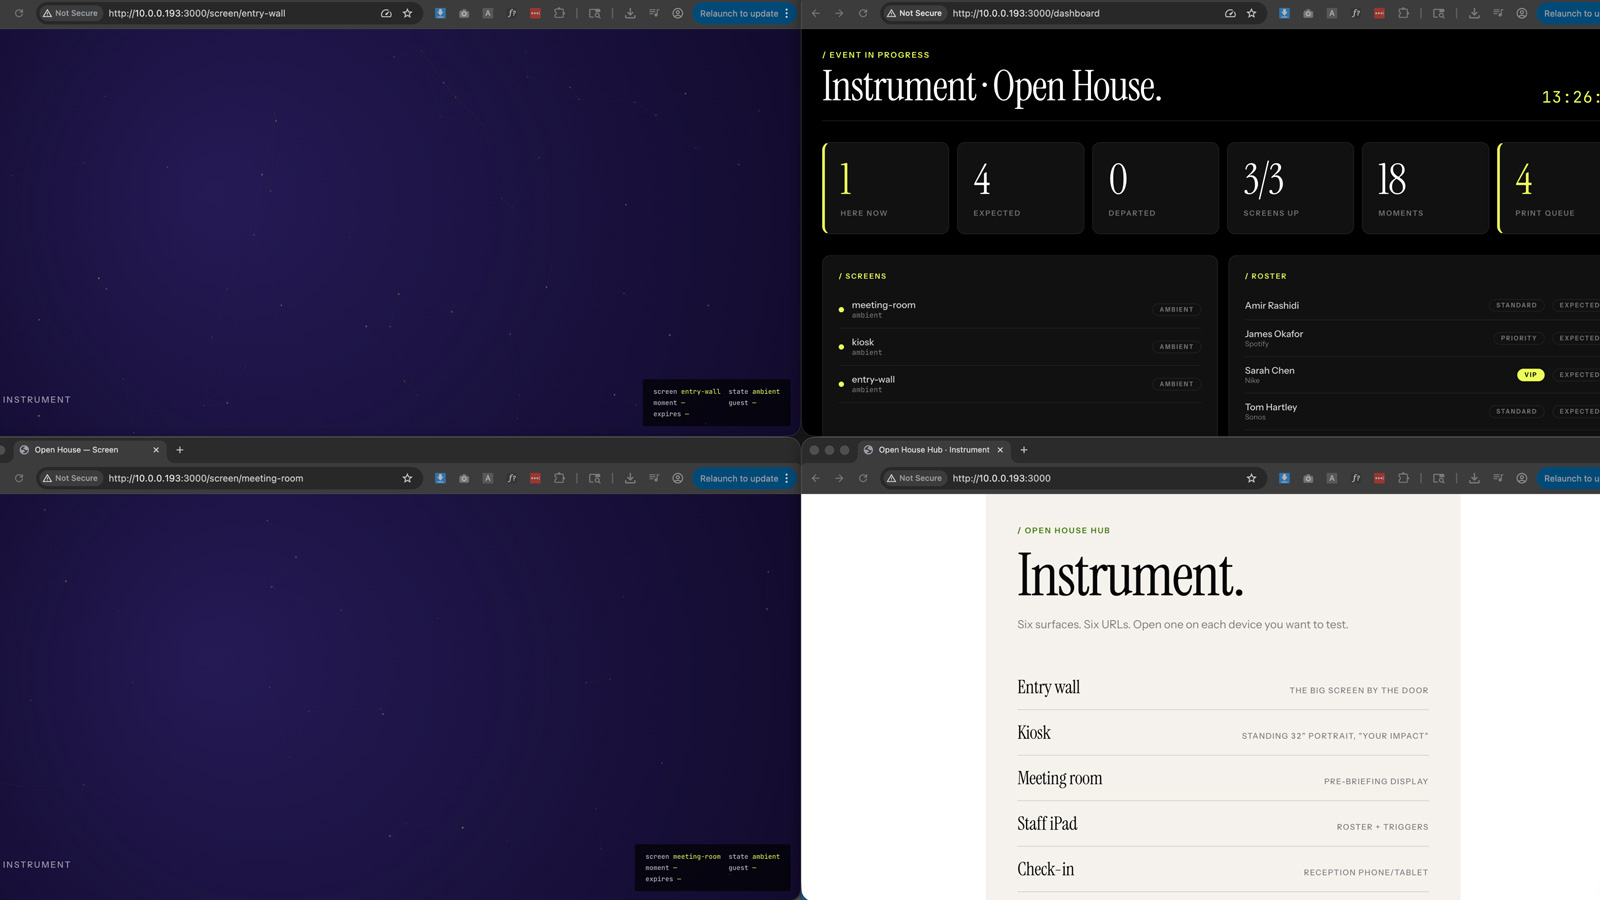Reload the meeting-room screen window
Screen dimensions: 1600x900
[19, 478]
